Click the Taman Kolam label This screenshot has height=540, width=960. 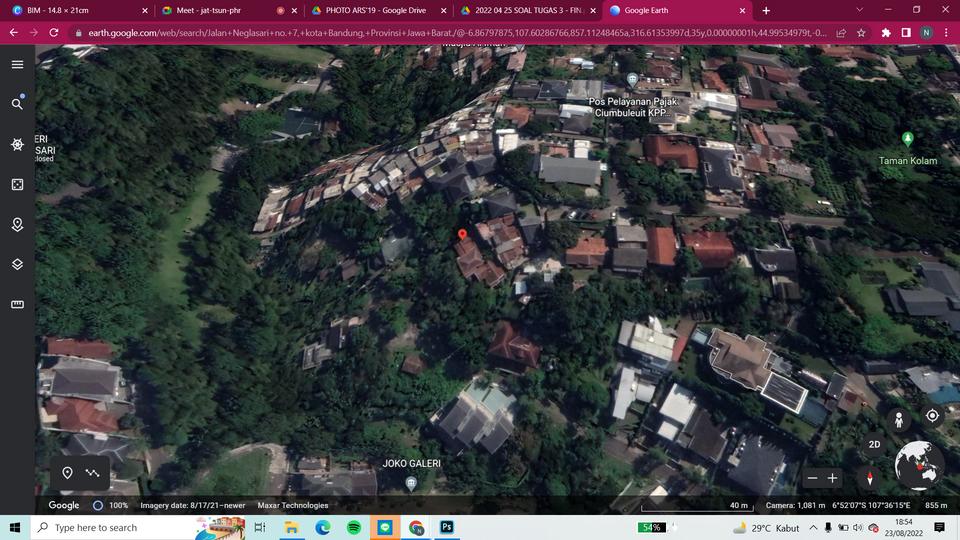point(907,160)
